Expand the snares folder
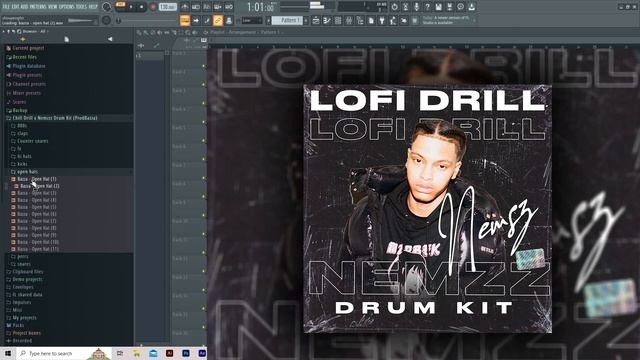 tap(24, 264)
